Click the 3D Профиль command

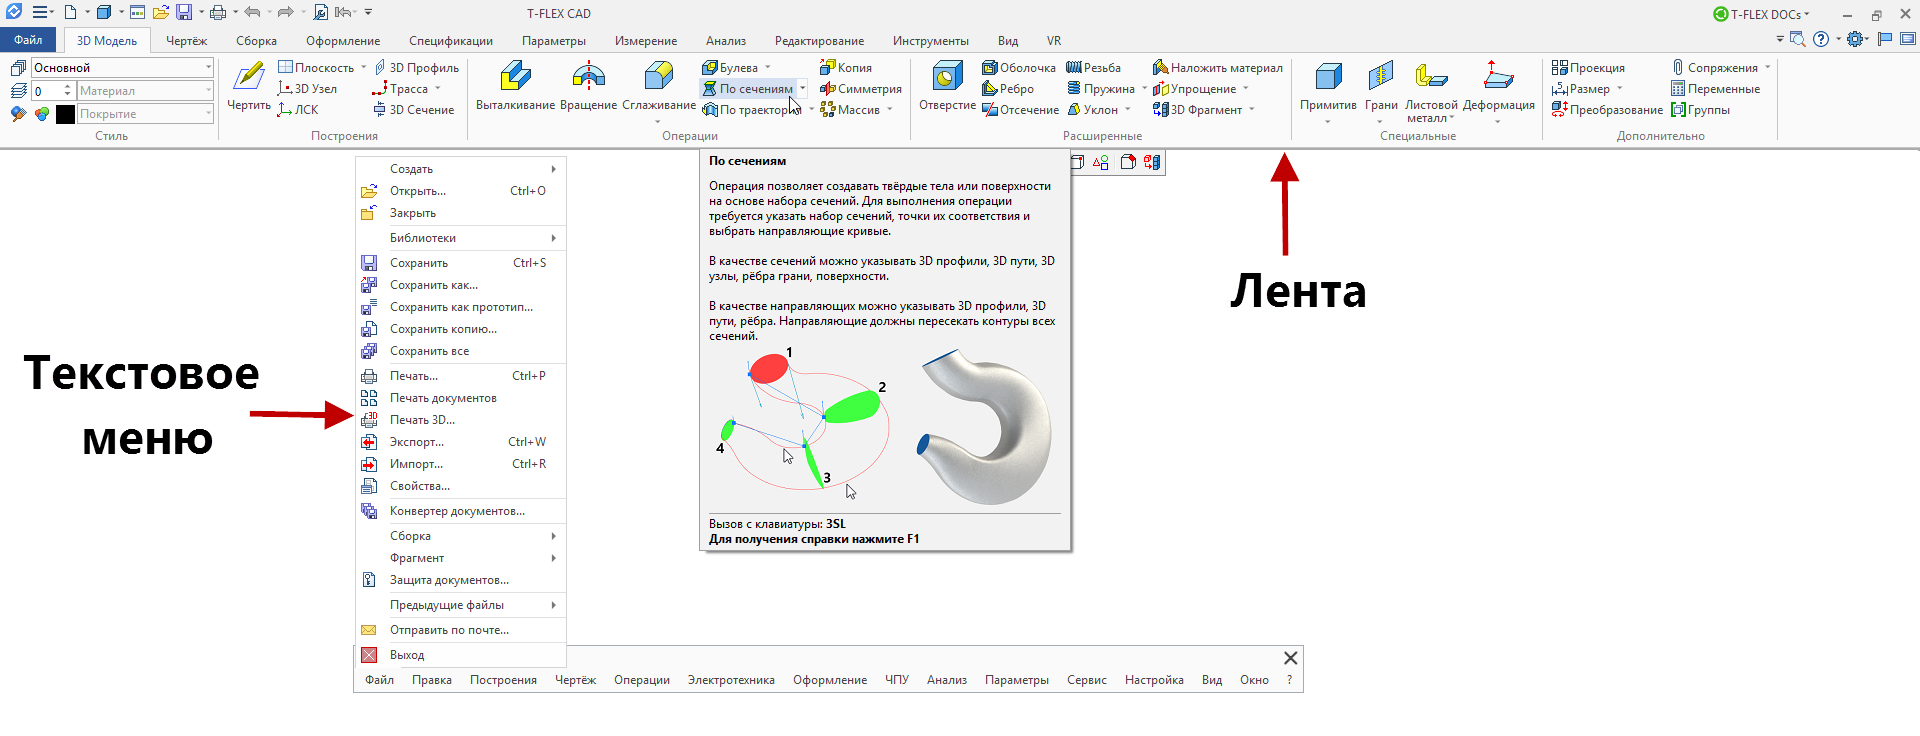coord(416,68)
